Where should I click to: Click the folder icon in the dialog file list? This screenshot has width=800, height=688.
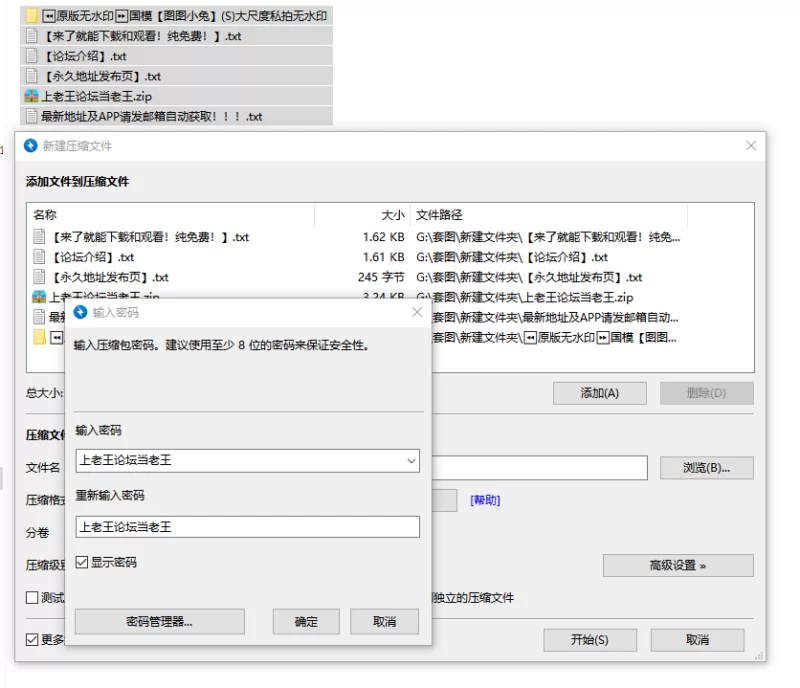(39, 337)
